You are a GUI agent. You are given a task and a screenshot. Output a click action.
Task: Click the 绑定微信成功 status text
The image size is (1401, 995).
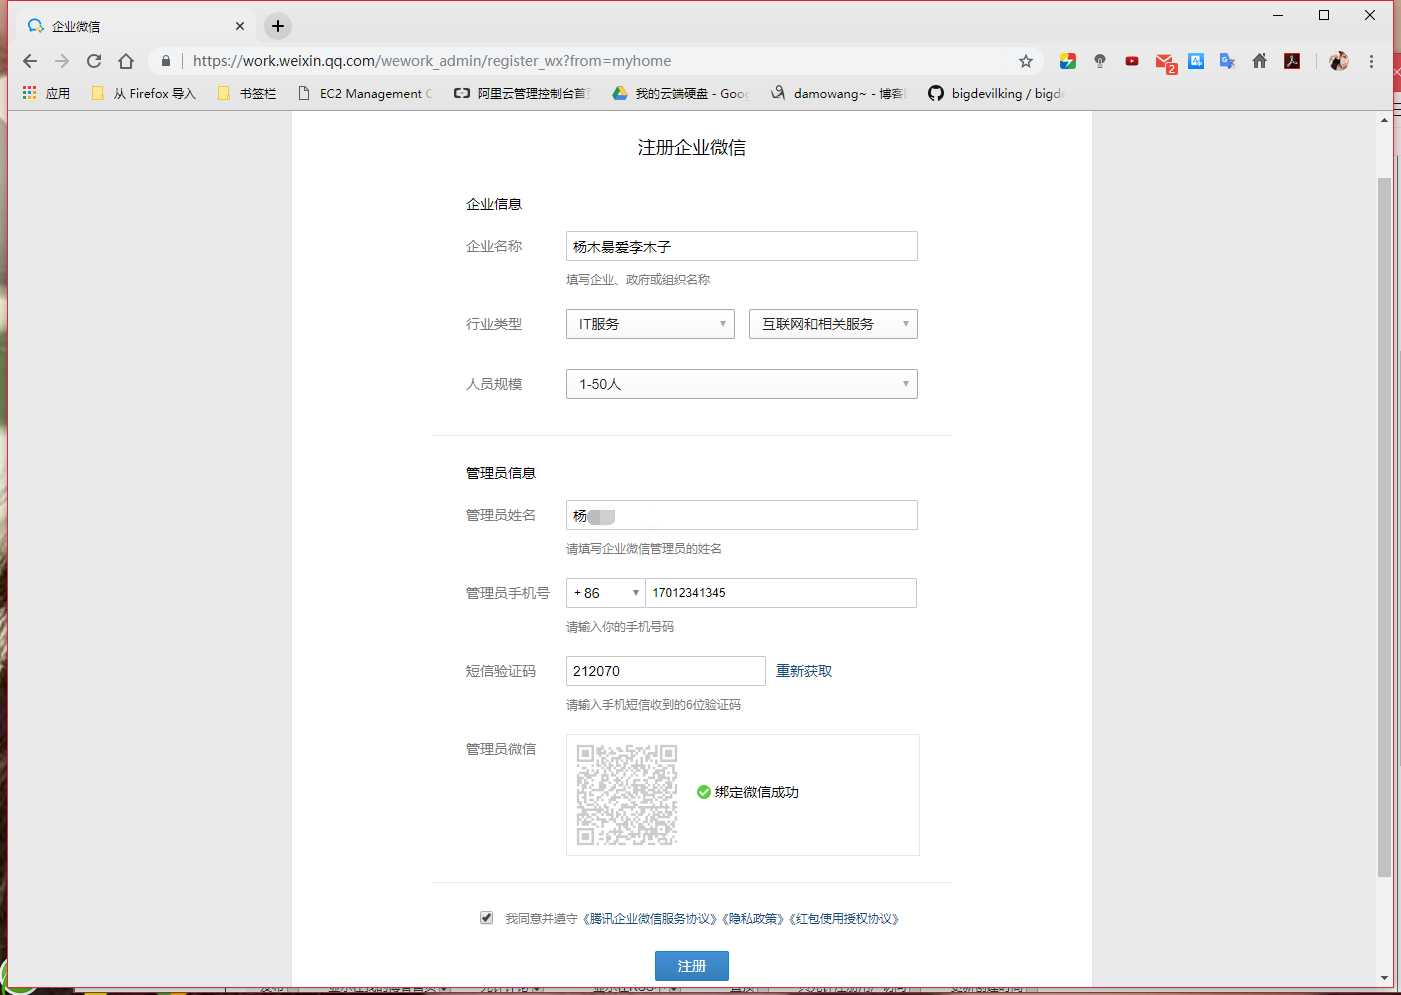pos(757,792)
